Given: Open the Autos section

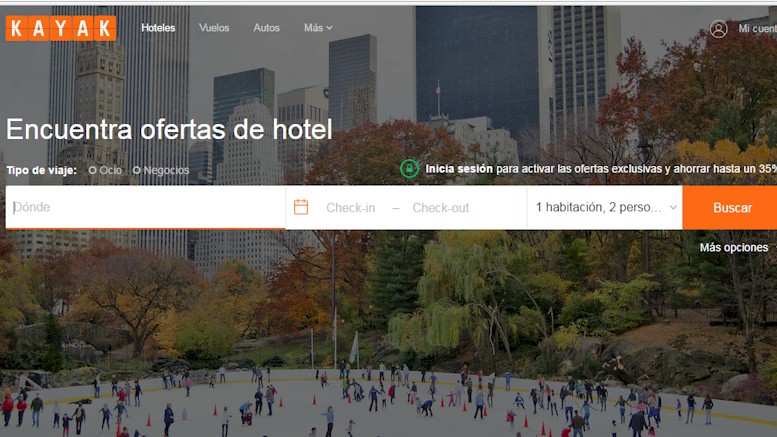Looking at the screenshot, I should pyautogui.click(x=266, y=28).
